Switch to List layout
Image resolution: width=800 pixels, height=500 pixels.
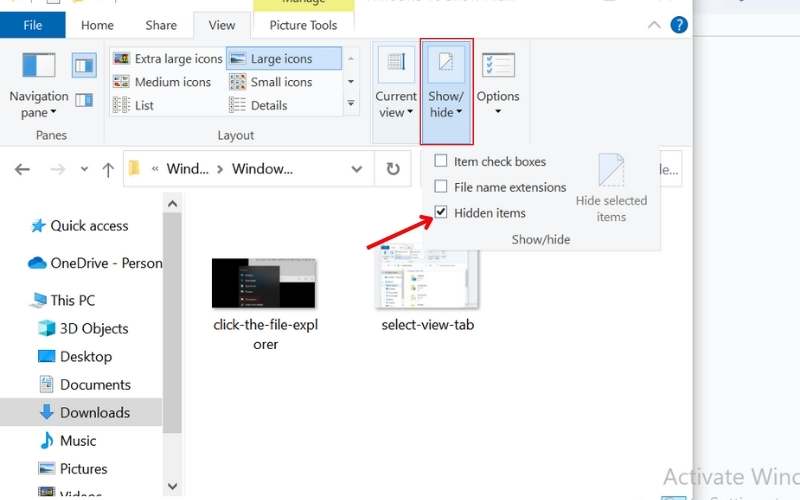coord(133,106)
